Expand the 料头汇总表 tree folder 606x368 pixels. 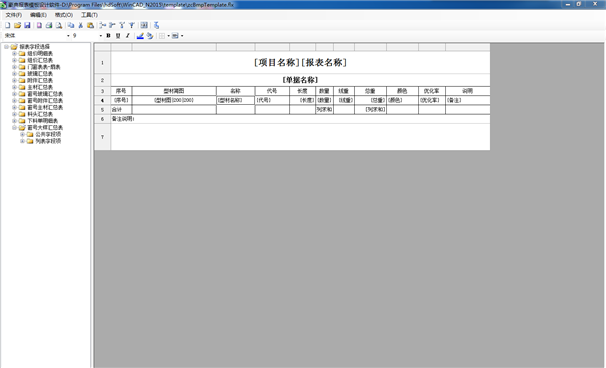pyautogui.click(x=14, y=114)
